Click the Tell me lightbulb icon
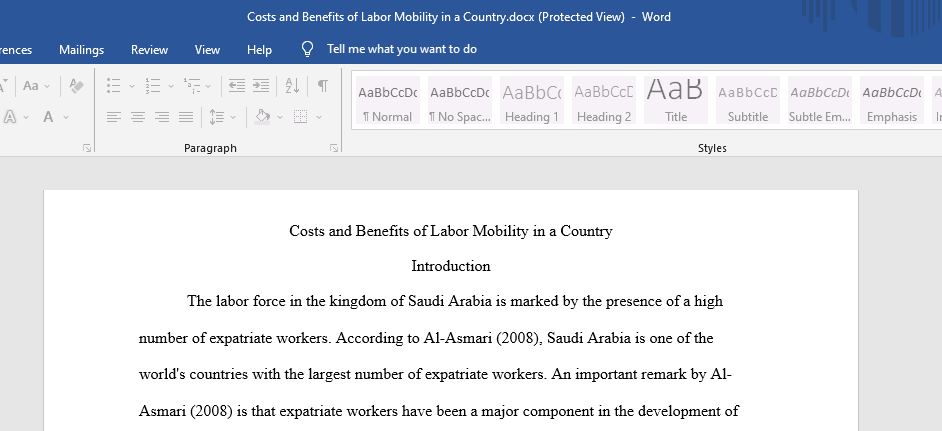This screenshot has height=431, width=942. [x=307, y=49]
